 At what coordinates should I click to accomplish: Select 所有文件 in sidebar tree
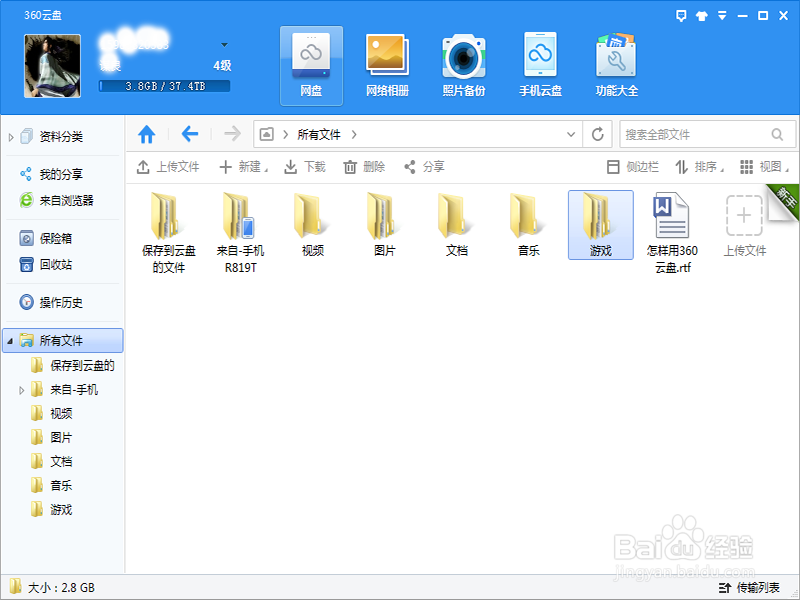click(63, 340)
